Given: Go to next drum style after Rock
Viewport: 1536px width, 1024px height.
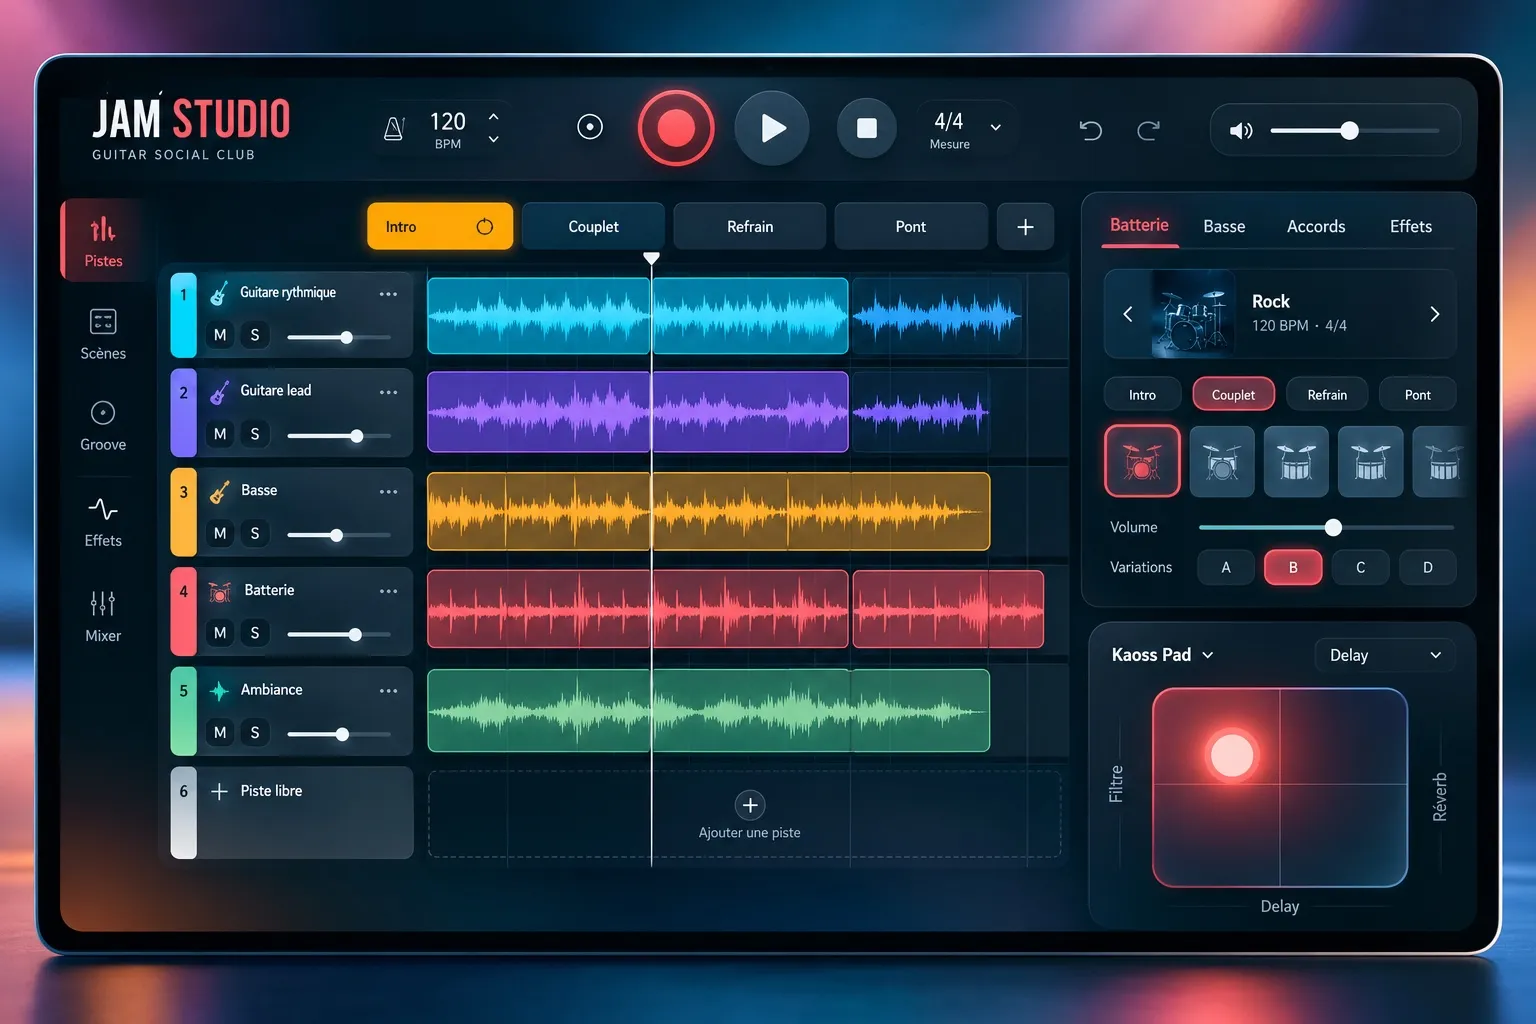Looking at the screenshot, I should [x=1434, y=314].
